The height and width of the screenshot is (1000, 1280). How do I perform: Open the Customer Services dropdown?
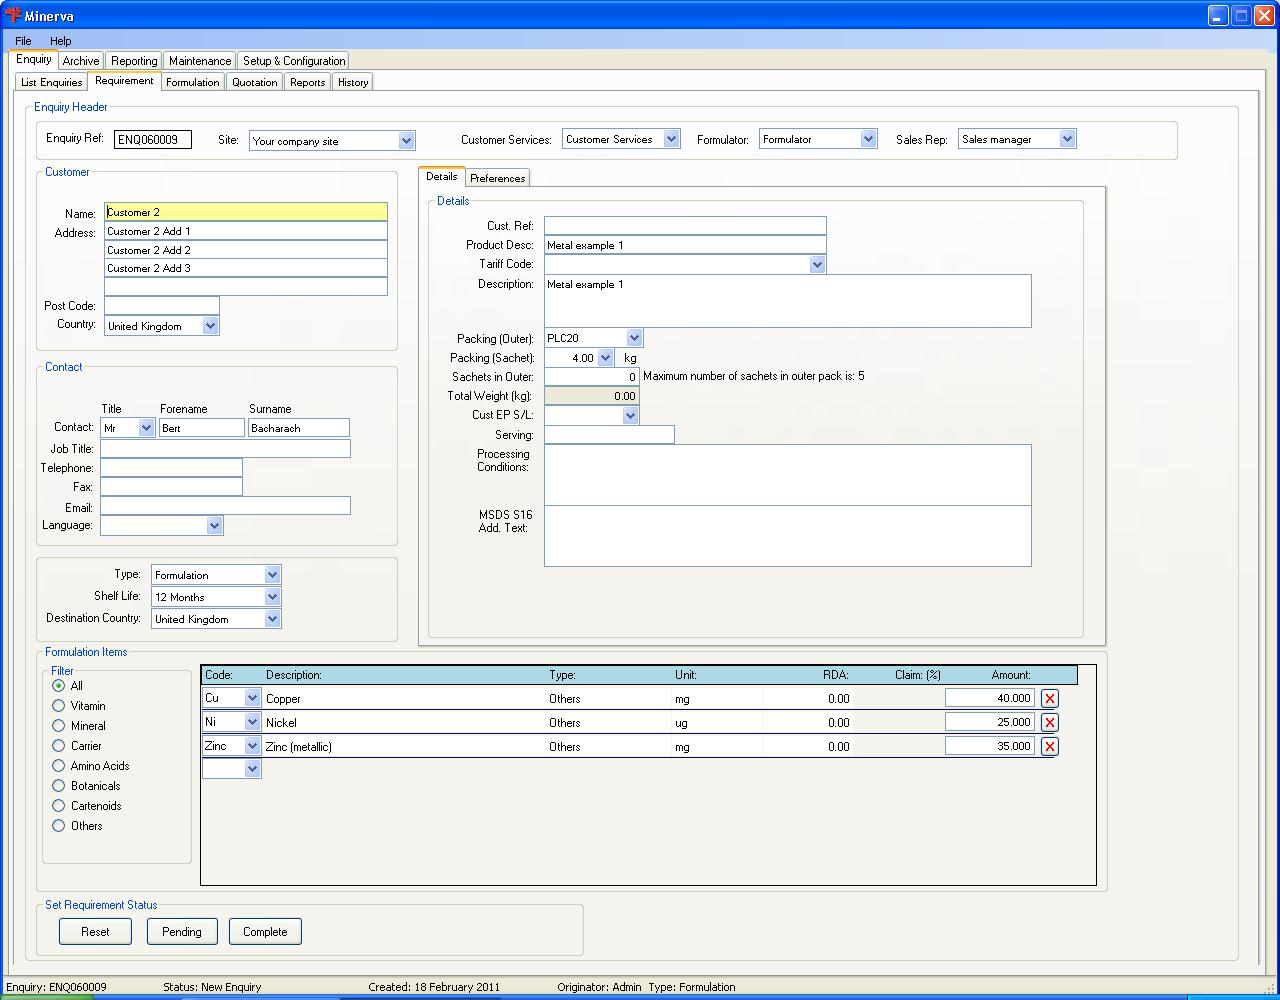click(x=671, y=139)
